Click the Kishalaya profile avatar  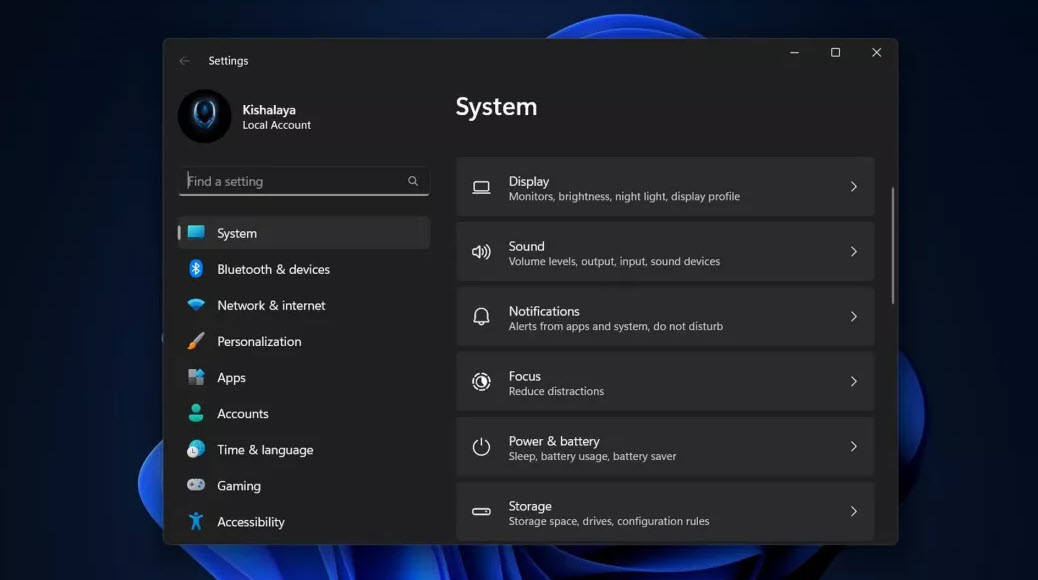[x=205, y=116]
